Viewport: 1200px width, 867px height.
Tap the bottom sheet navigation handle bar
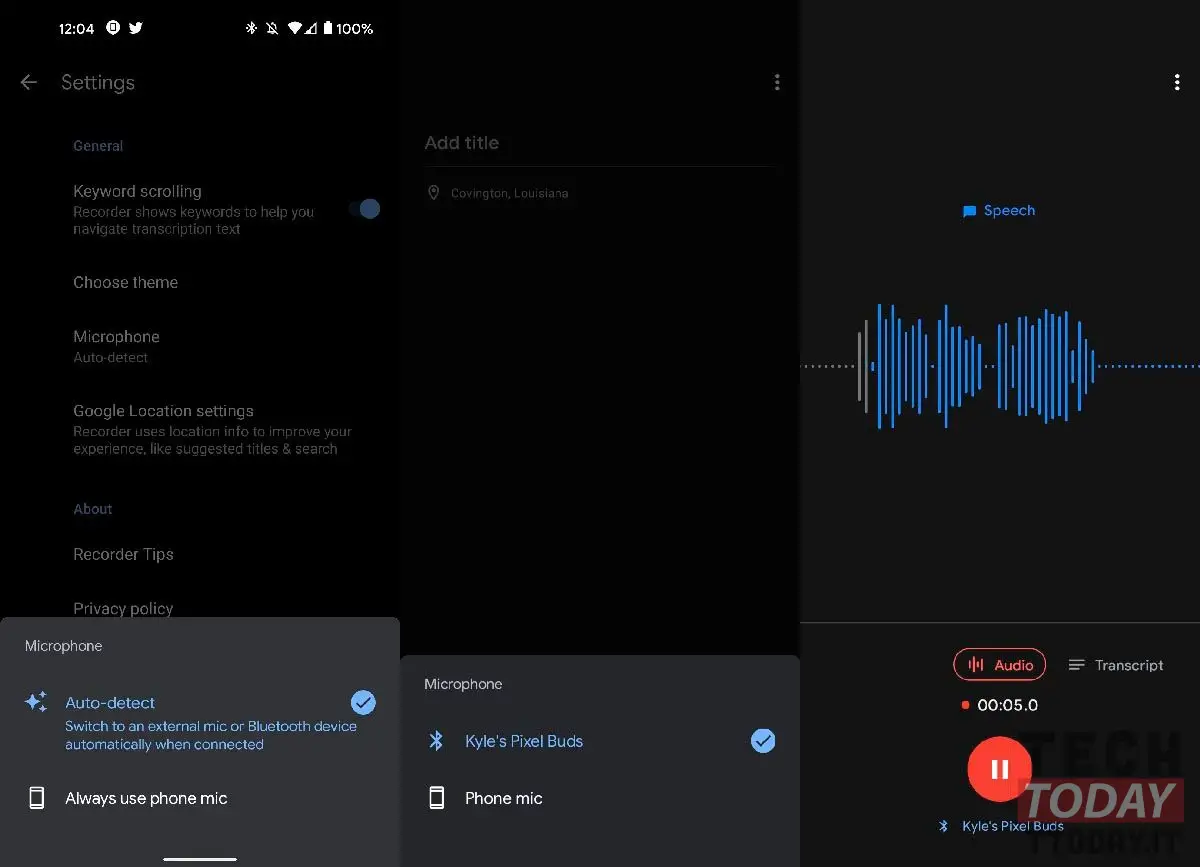[x=200, y=858]
